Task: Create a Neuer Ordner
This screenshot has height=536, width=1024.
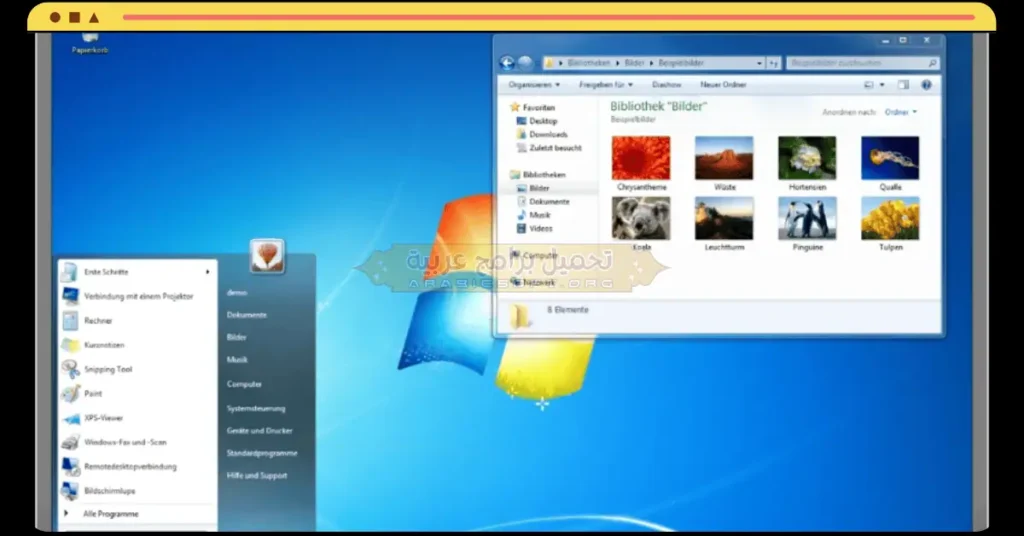Action: coord(723,85)
